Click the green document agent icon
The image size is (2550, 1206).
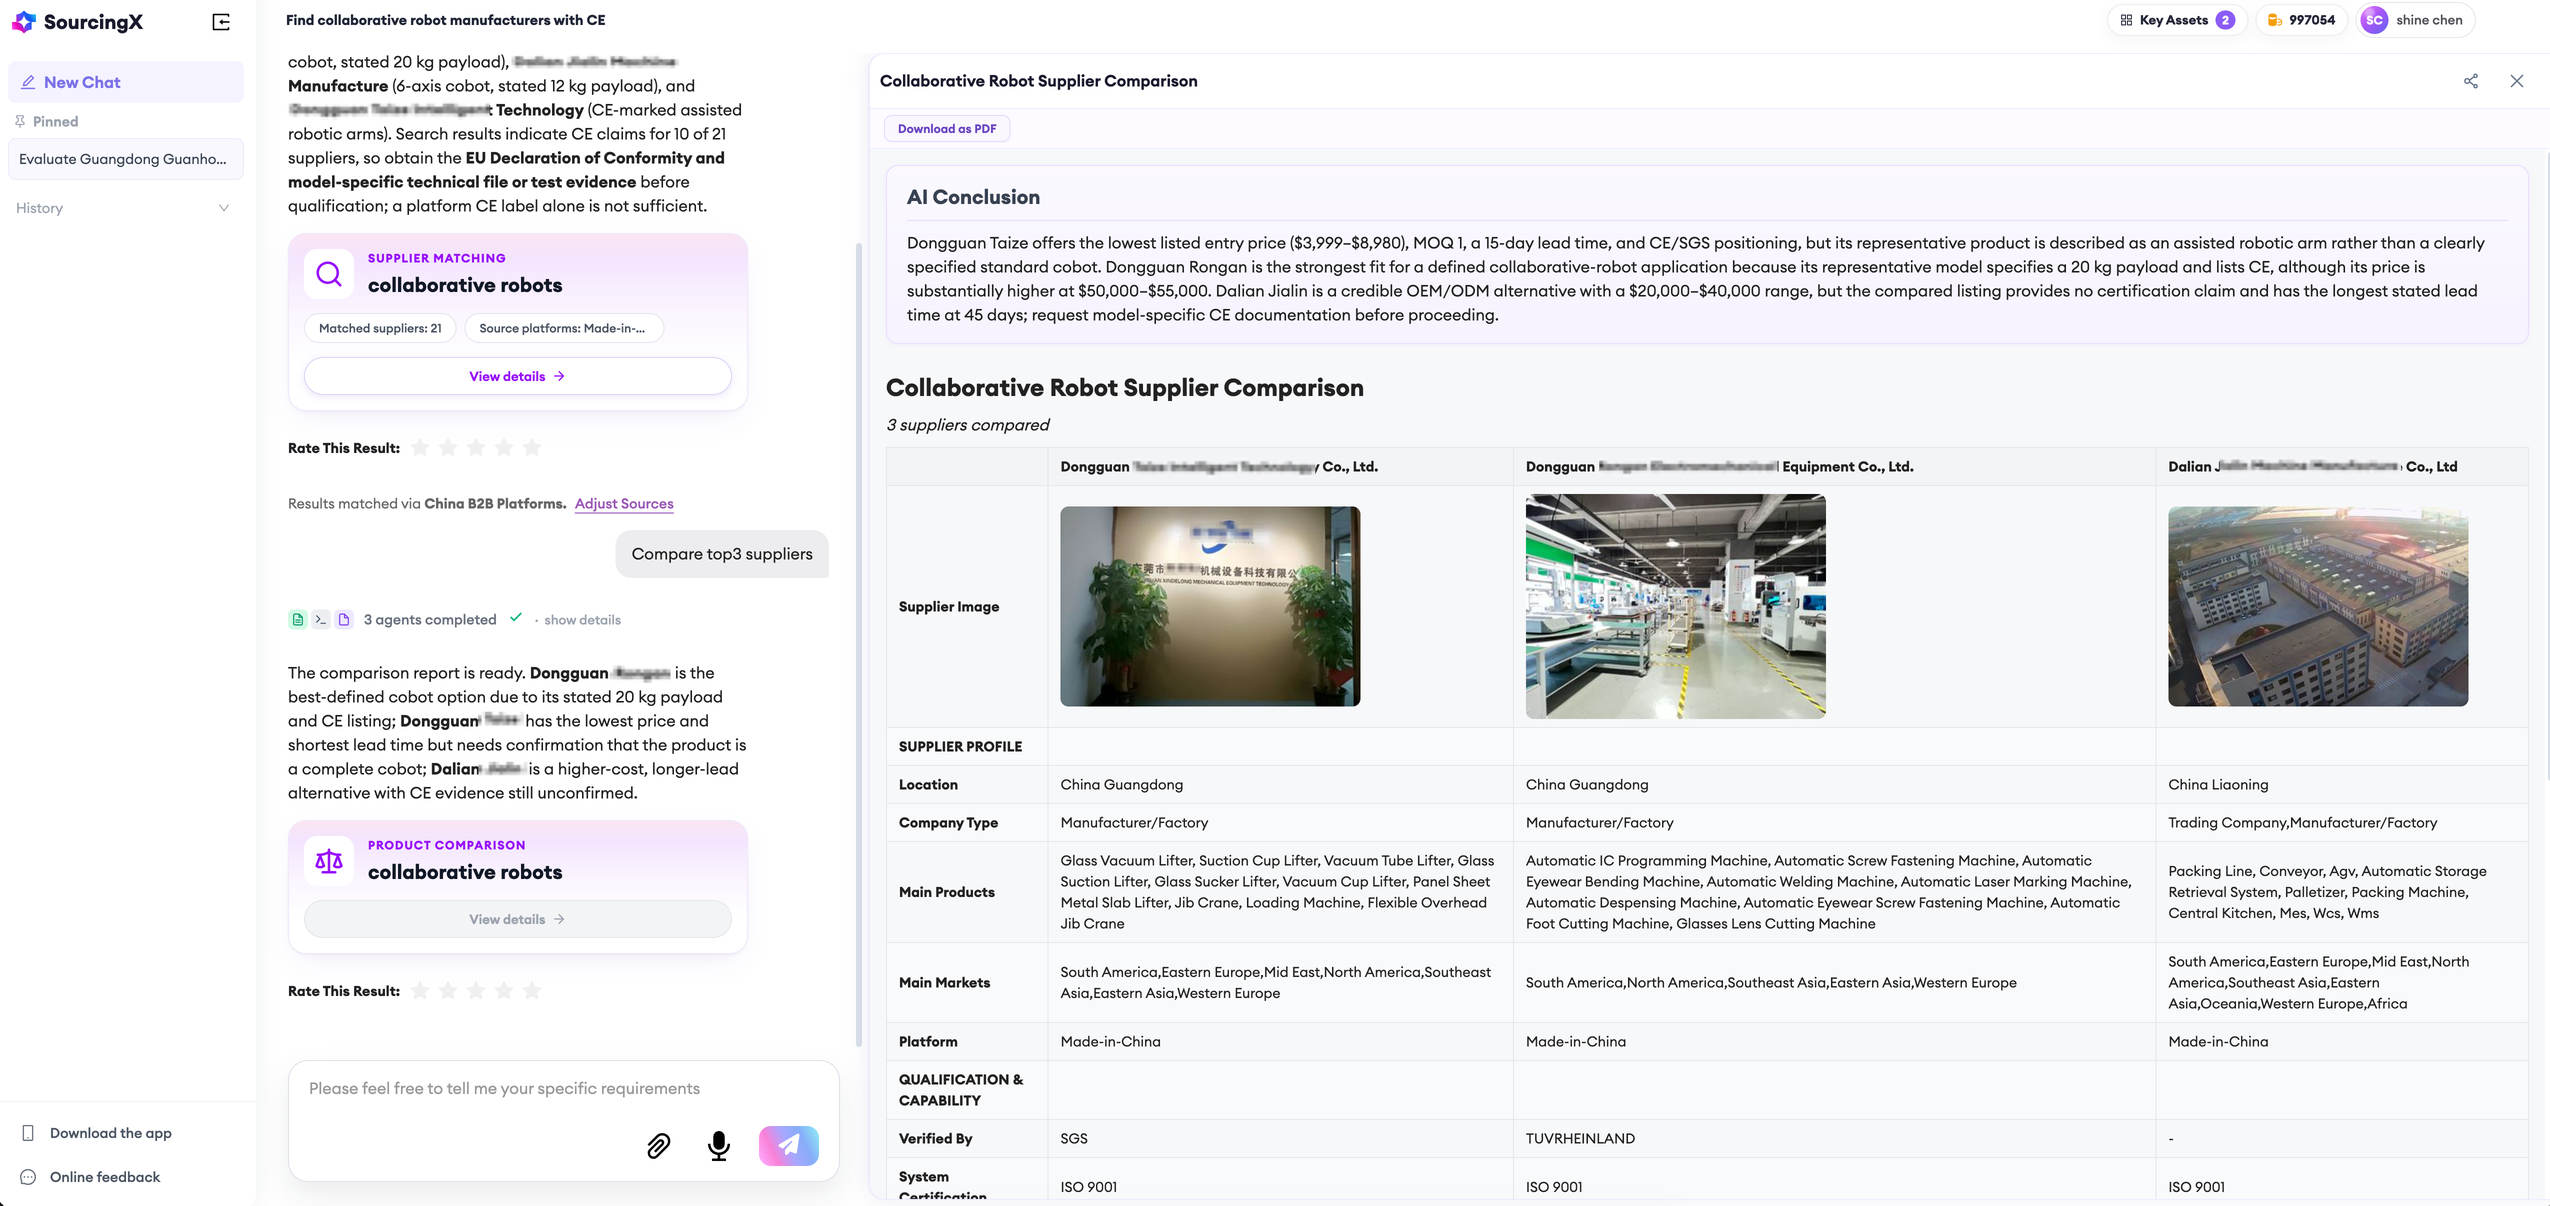pos(297,620)
